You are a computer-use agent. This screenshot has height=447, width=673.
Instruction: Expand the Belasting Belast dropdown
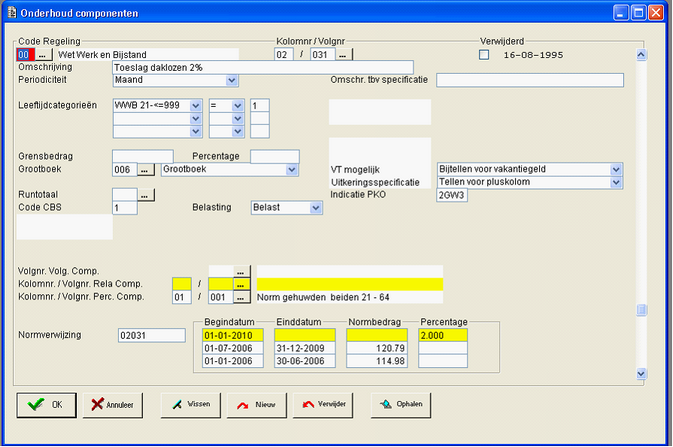coord(316,208)
